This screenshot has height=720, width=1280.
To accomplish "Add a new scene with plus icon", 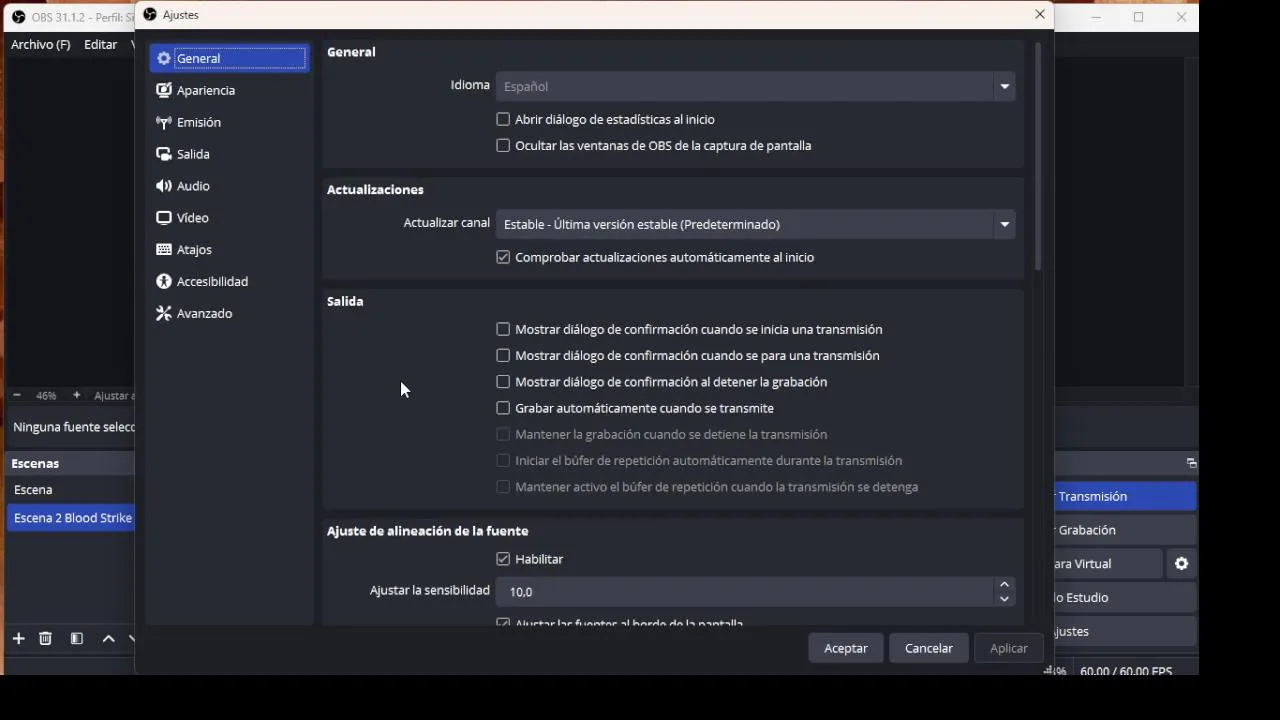I will [x=18, y=638].
